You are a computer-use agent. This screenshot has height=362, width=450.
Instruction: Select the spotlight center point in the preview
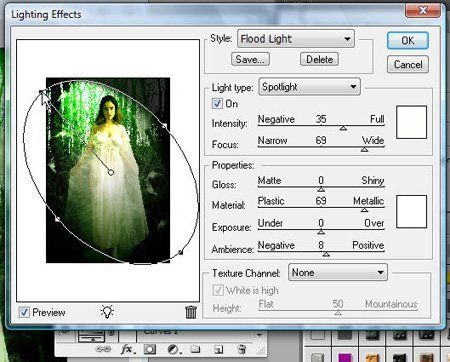[x=111, y=172]
